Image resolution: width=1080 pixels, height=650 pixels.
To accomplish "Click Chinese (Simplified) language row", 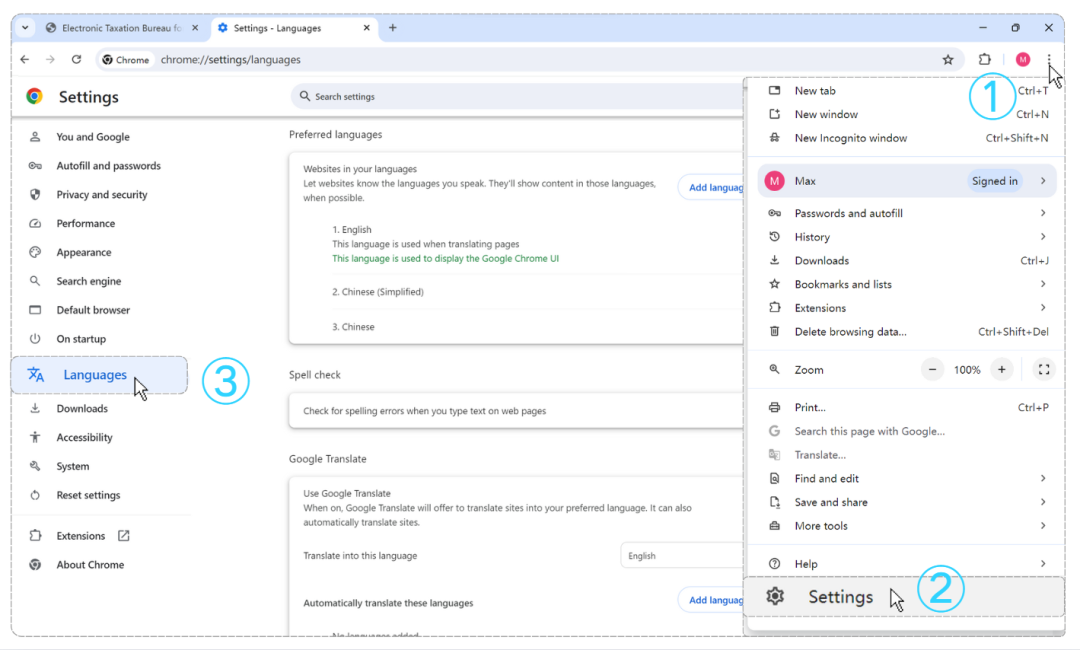I will pyautogui.click(x=377, y=292).
